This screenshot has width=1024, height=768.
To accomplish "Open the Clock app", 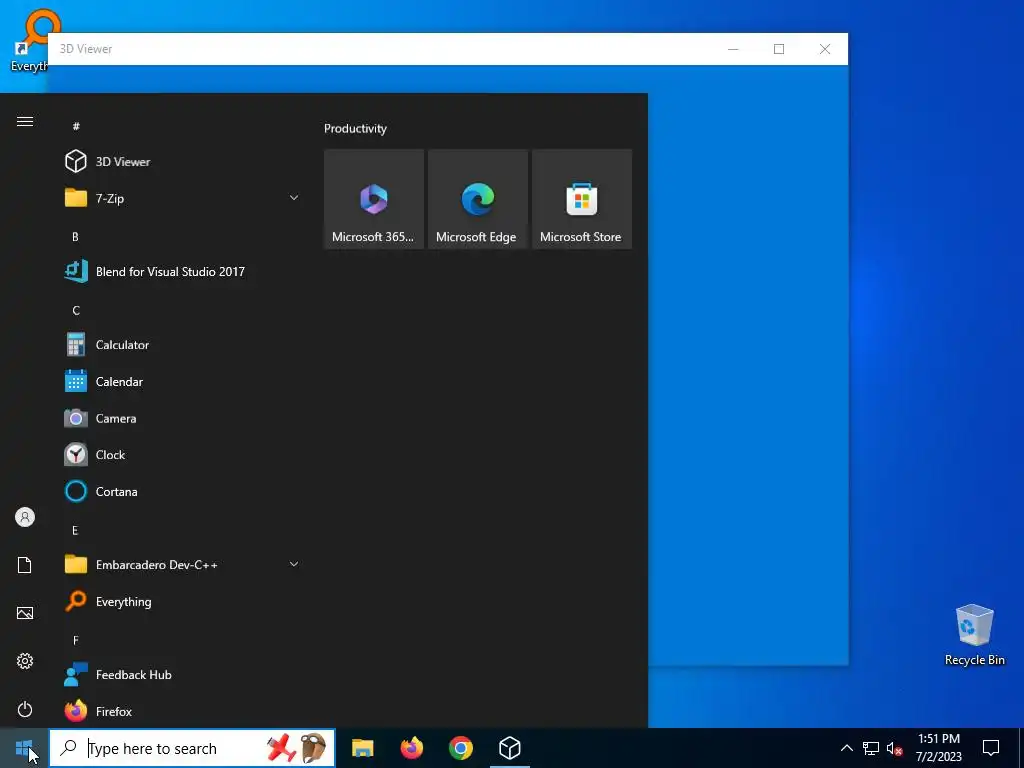I will pos(182,455).
